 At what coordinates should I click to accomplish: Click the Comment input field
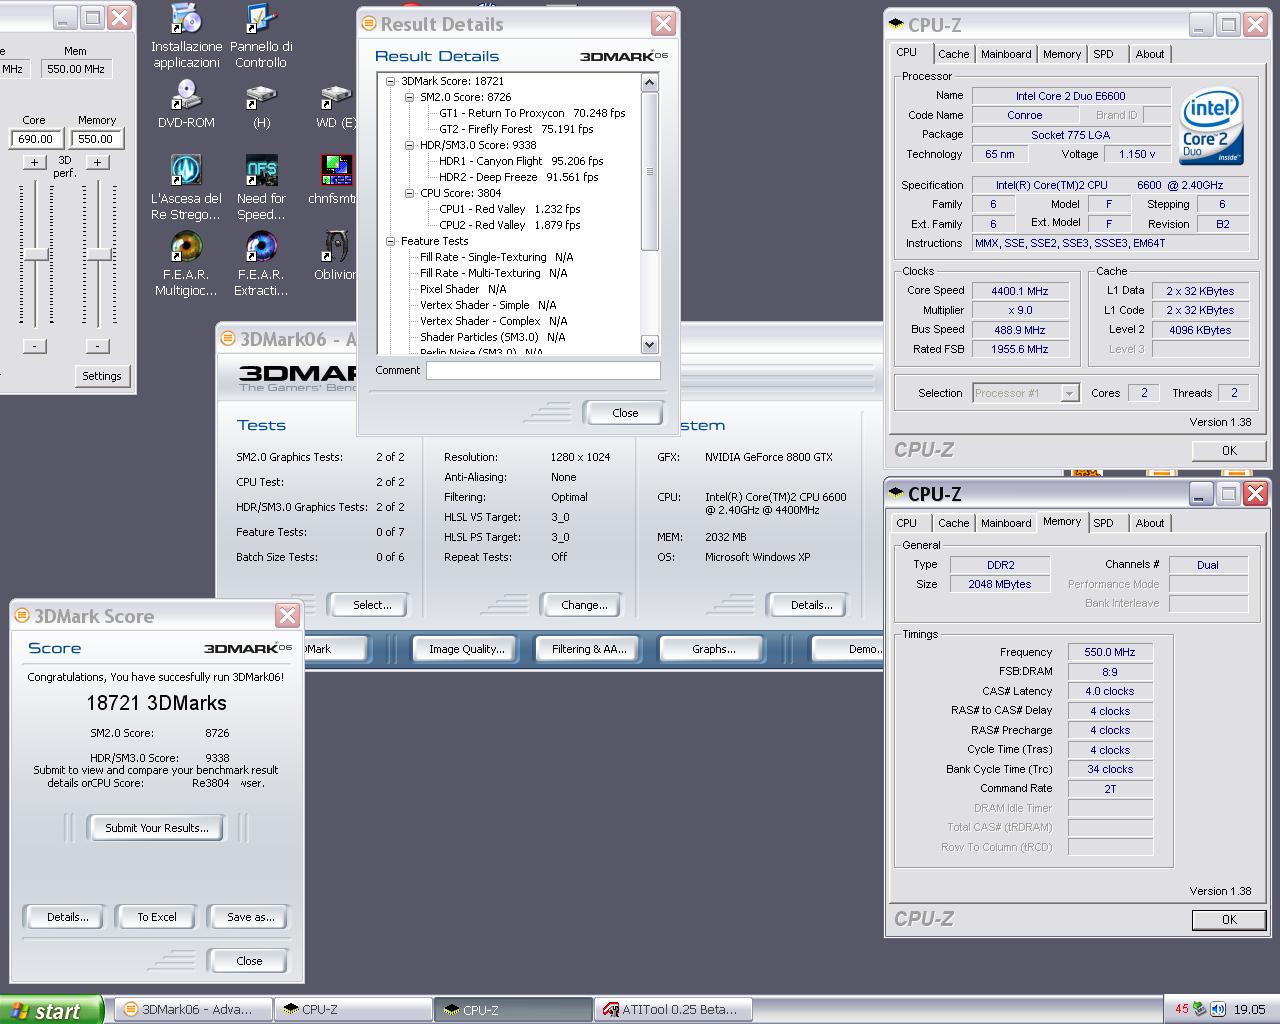pos(543,370)
